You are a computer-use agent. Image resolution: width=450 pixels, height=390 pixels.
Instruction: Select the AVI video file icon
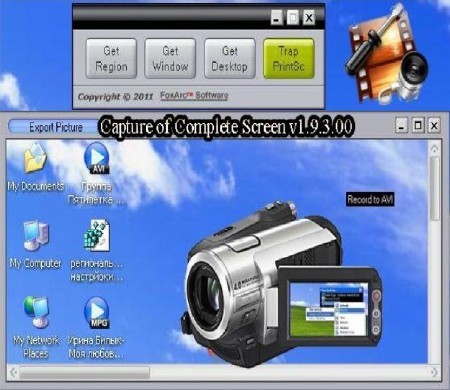(96, 158)
